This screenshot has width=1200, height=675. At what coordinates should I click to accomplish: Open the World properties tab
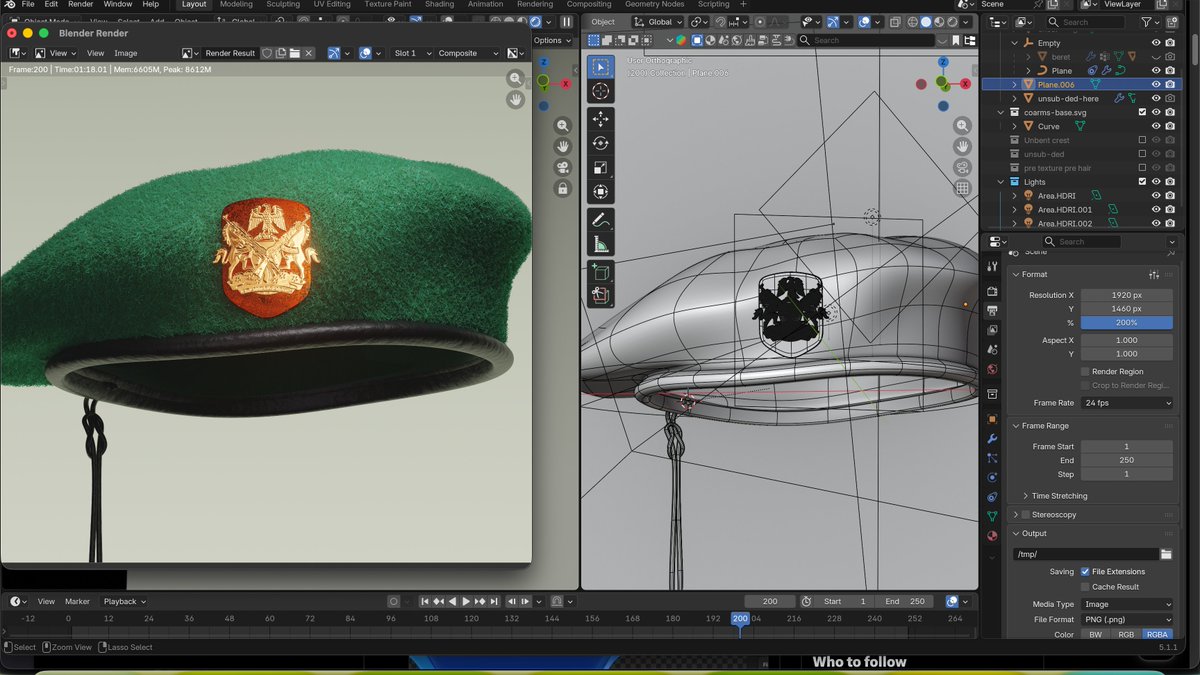coord(992,369)
